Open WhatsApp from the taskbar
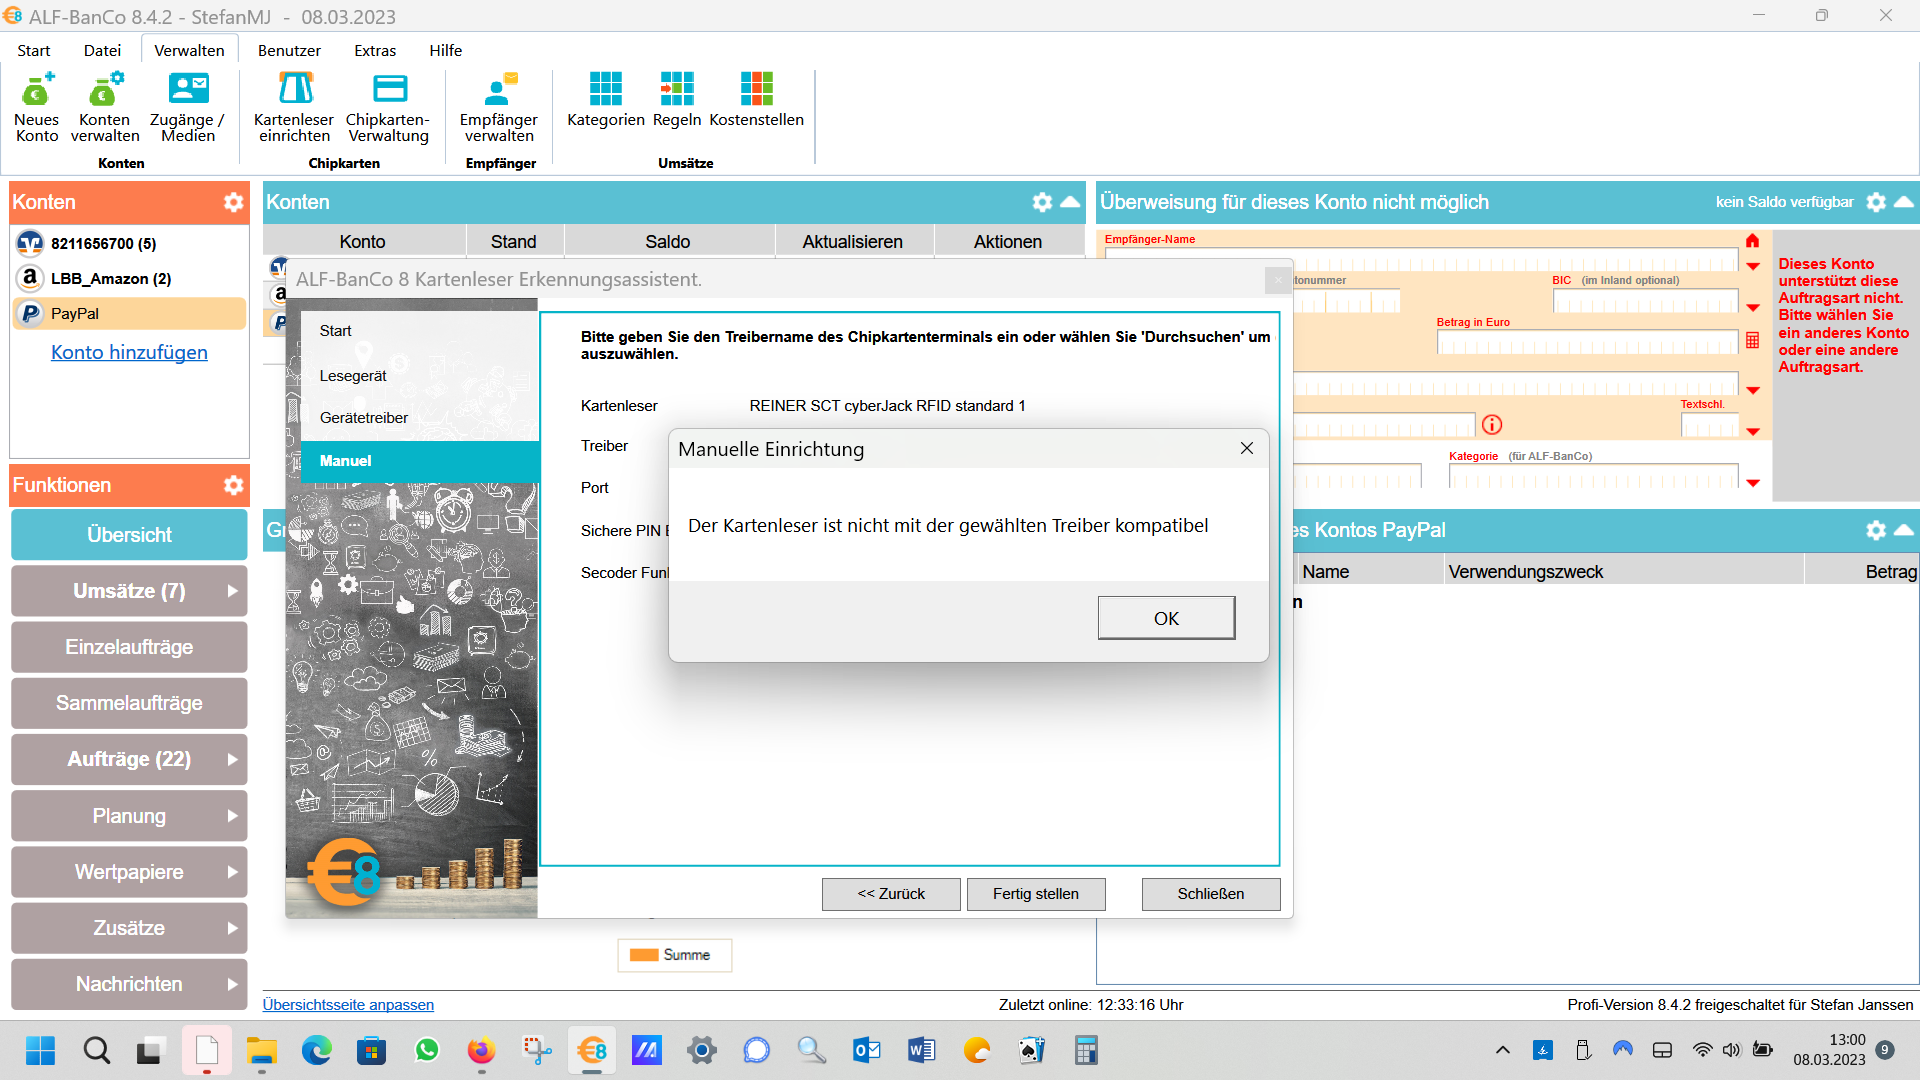 tap(427, 1050)
